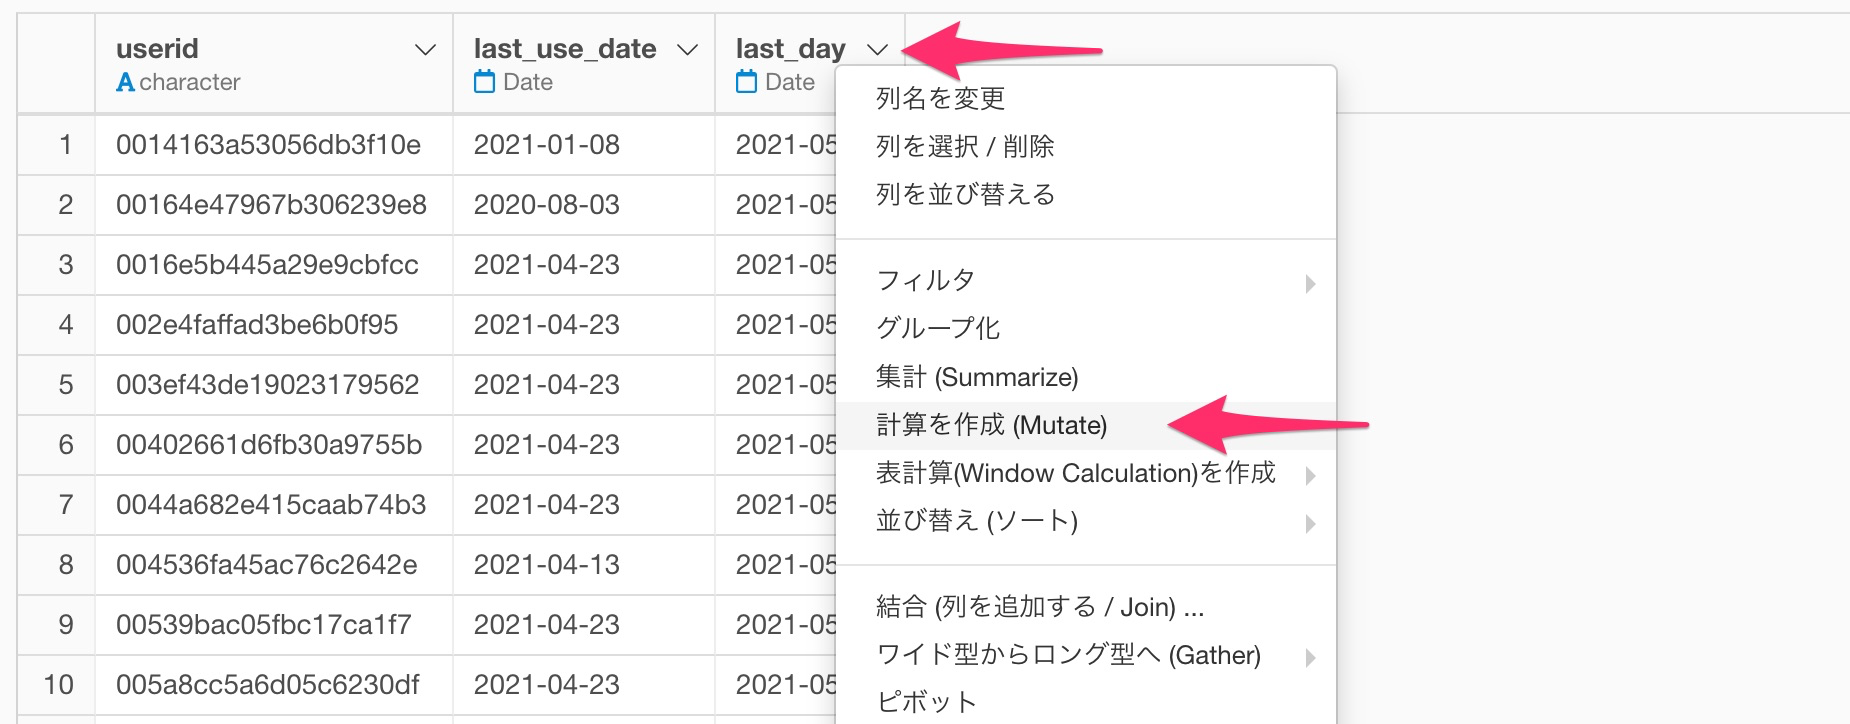Open the フィルタ menu entry
This screenshot has height=724, width=1850.
pos(1086,280)
